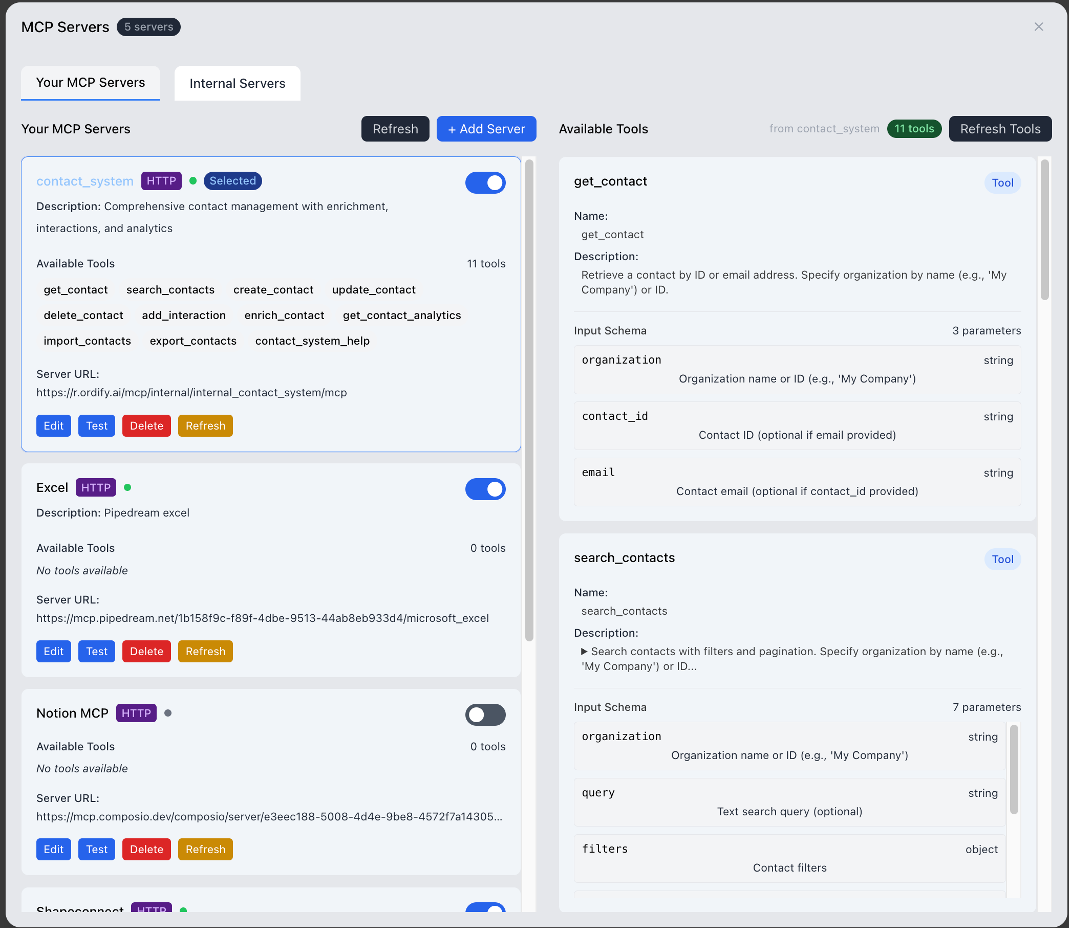Click the Tool badge on the search_contacts card

click(x=1002, y=559)
